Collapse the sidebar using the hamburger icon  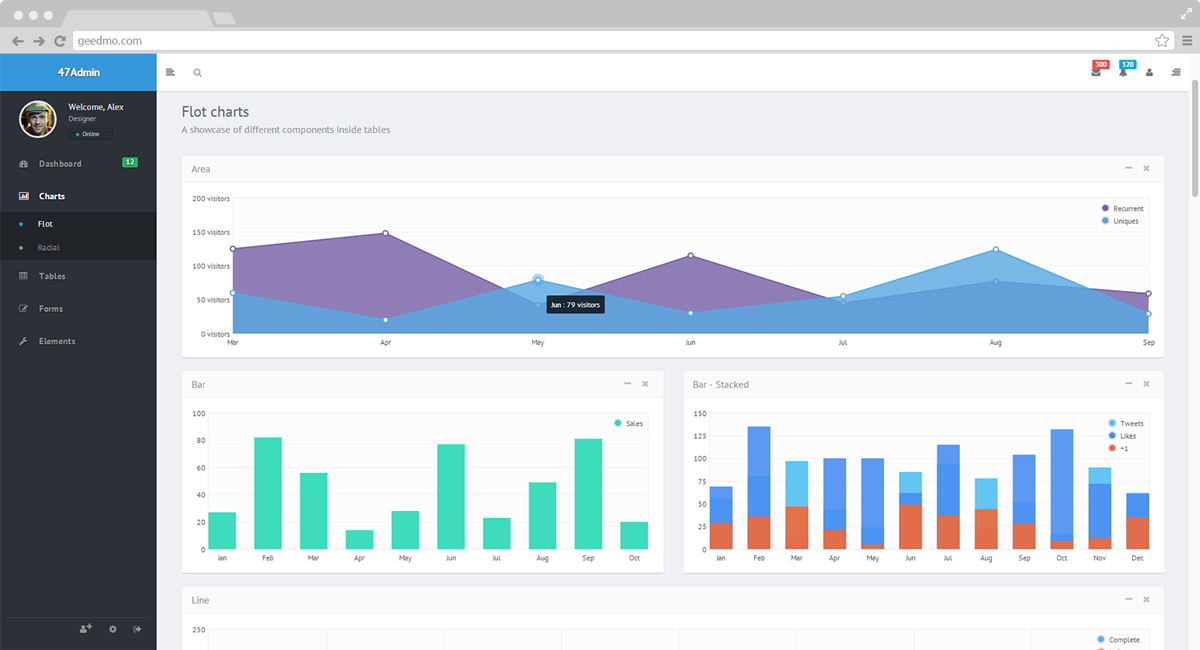(170, 72)
